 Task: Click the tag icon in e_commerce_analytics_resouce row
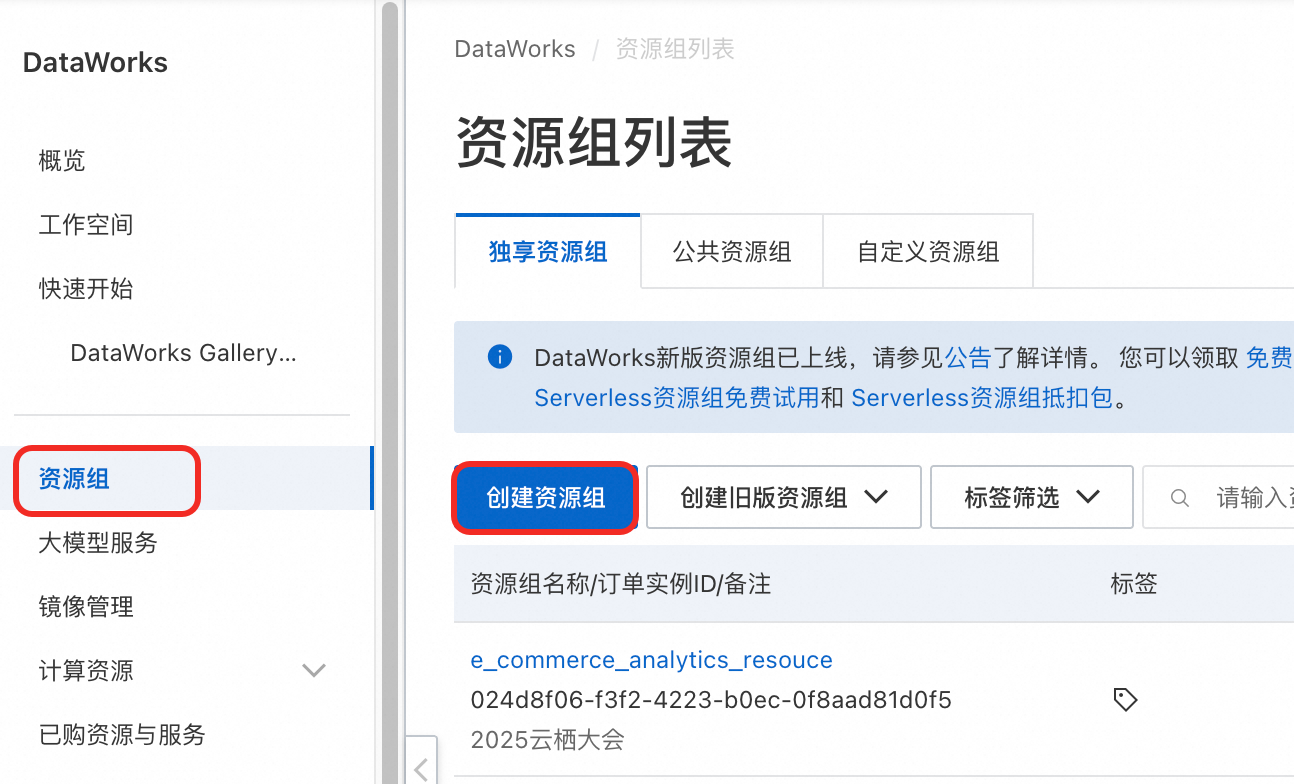click(x=1125, y=699)
